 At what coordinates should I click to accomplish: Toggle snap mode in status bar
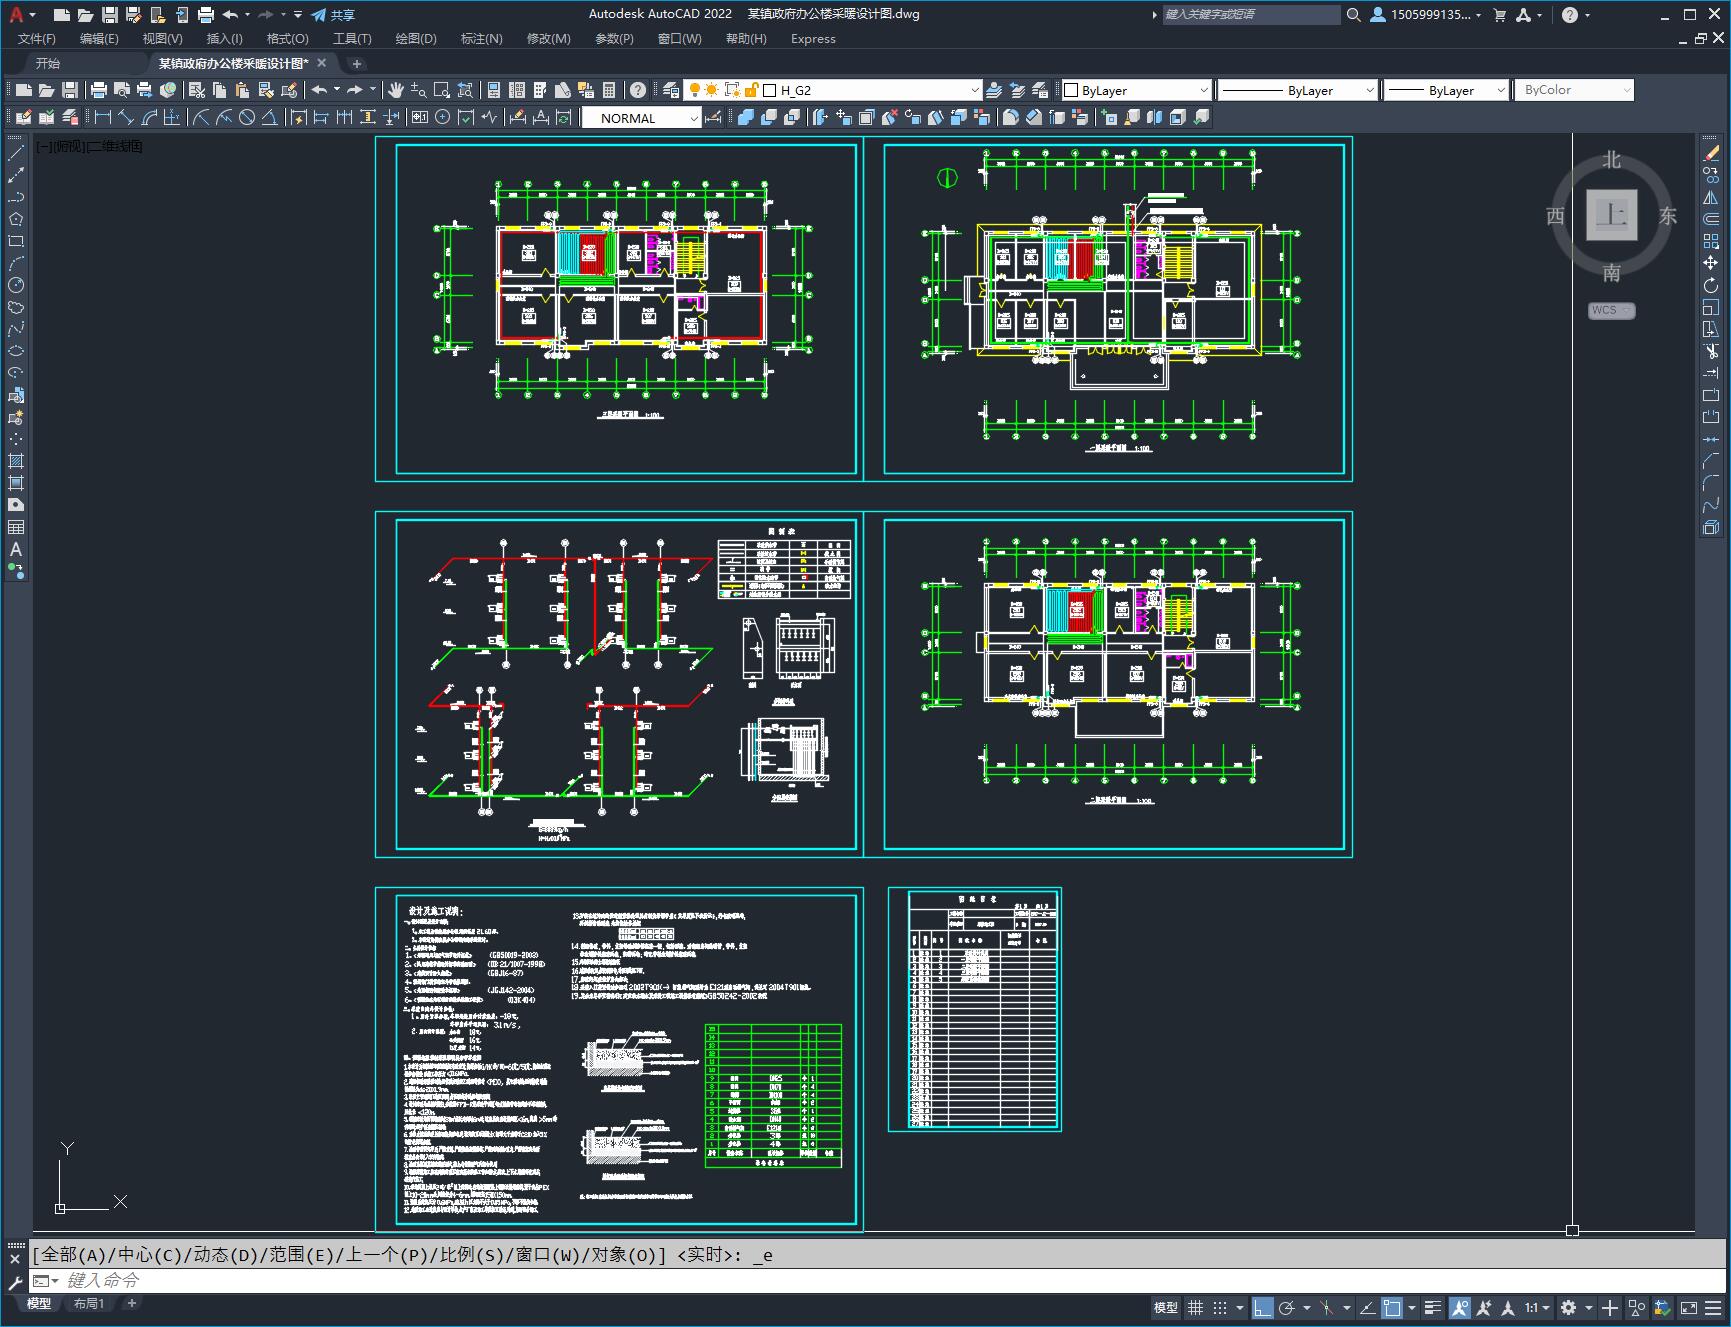click(x=1220, y=1308)
